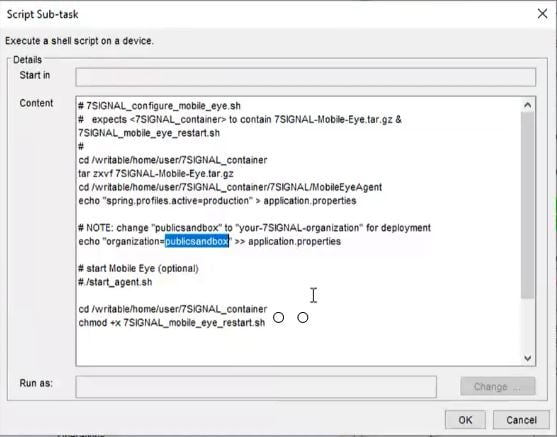Click the 'cd .../7SIGNAL/MobileEyeAgent' line
The image size is (557, 437).
pyautogui.click(x=230, y=187)
